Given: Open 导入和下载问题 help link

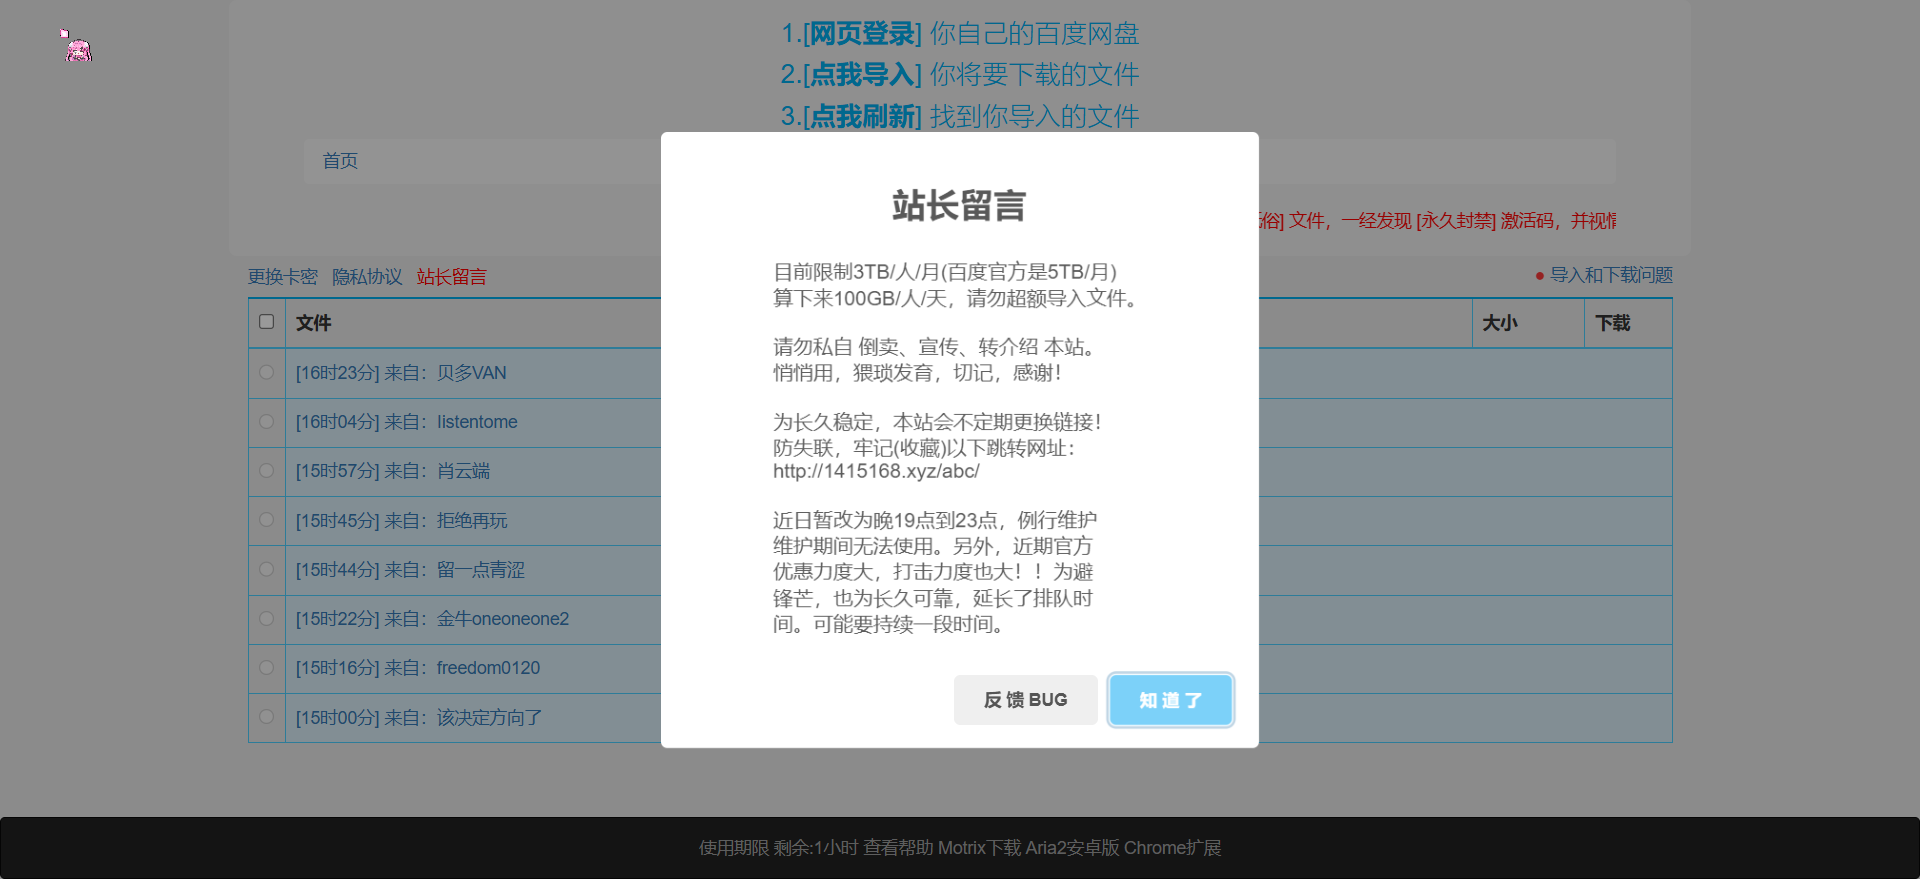Looking at the screenshot, I should pyautogui.click(x=1610, y=275).
